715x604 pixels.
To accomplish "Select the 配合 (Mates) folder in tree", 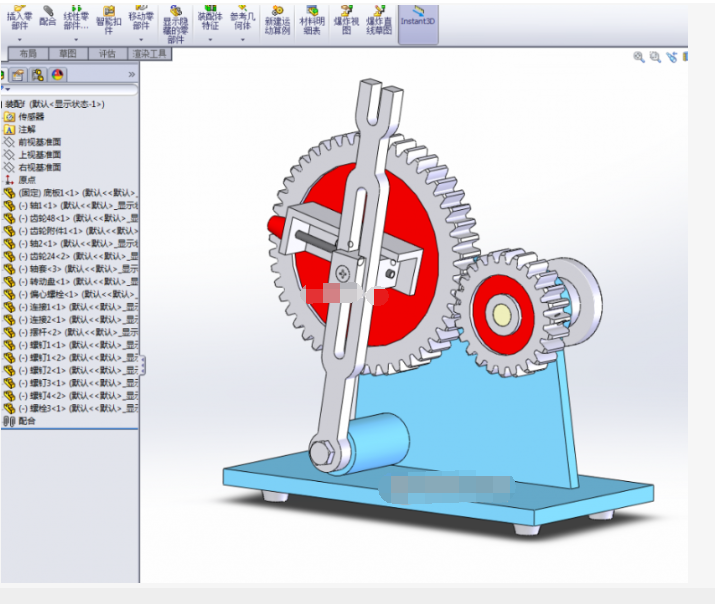I will point(20,421).
